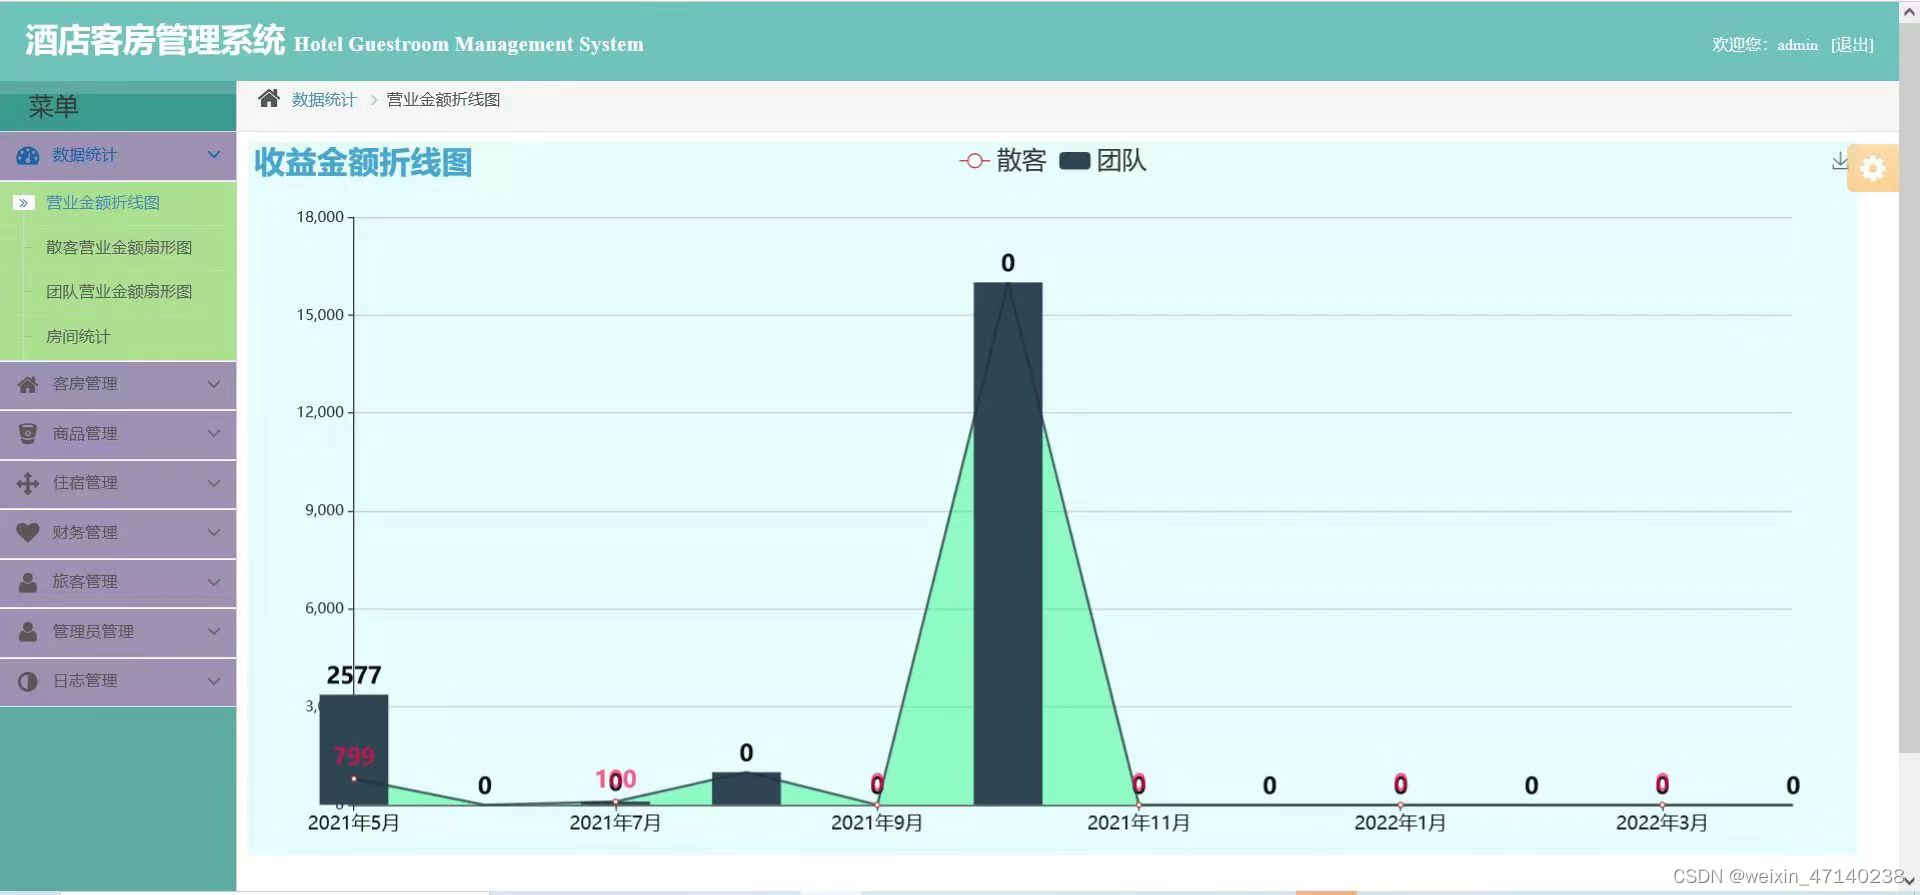Viewport: 1920px width, 895px height.
Task: Expand the 财务管理 menu chevron
Action: [x=213, y=532]
